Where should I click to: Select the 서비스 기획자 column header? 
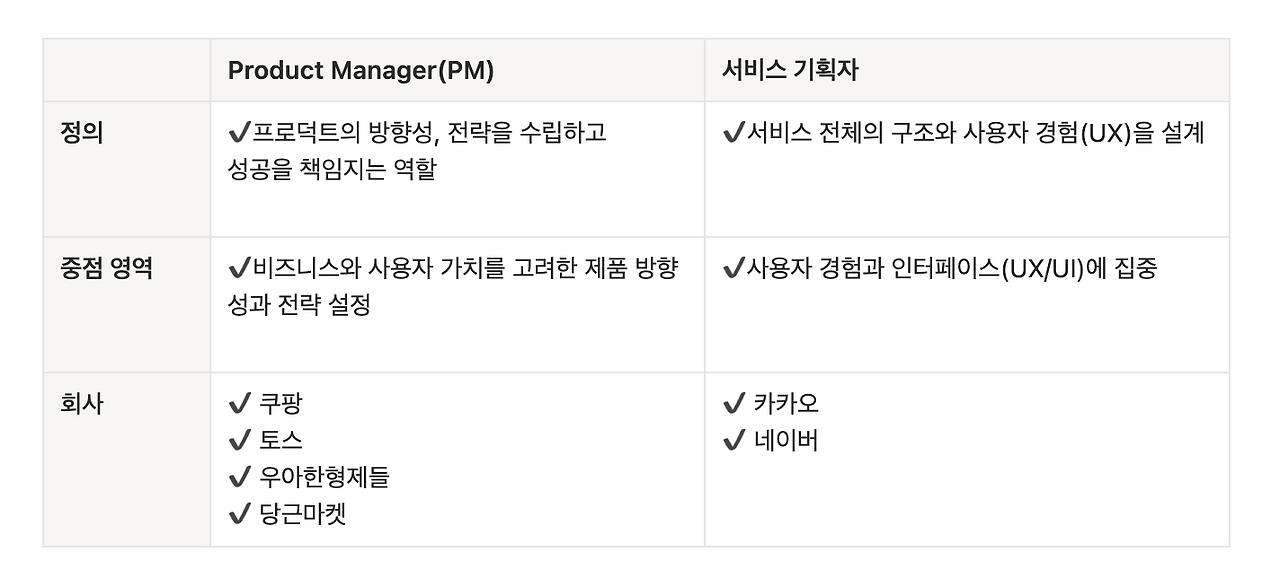coord(790,71)
